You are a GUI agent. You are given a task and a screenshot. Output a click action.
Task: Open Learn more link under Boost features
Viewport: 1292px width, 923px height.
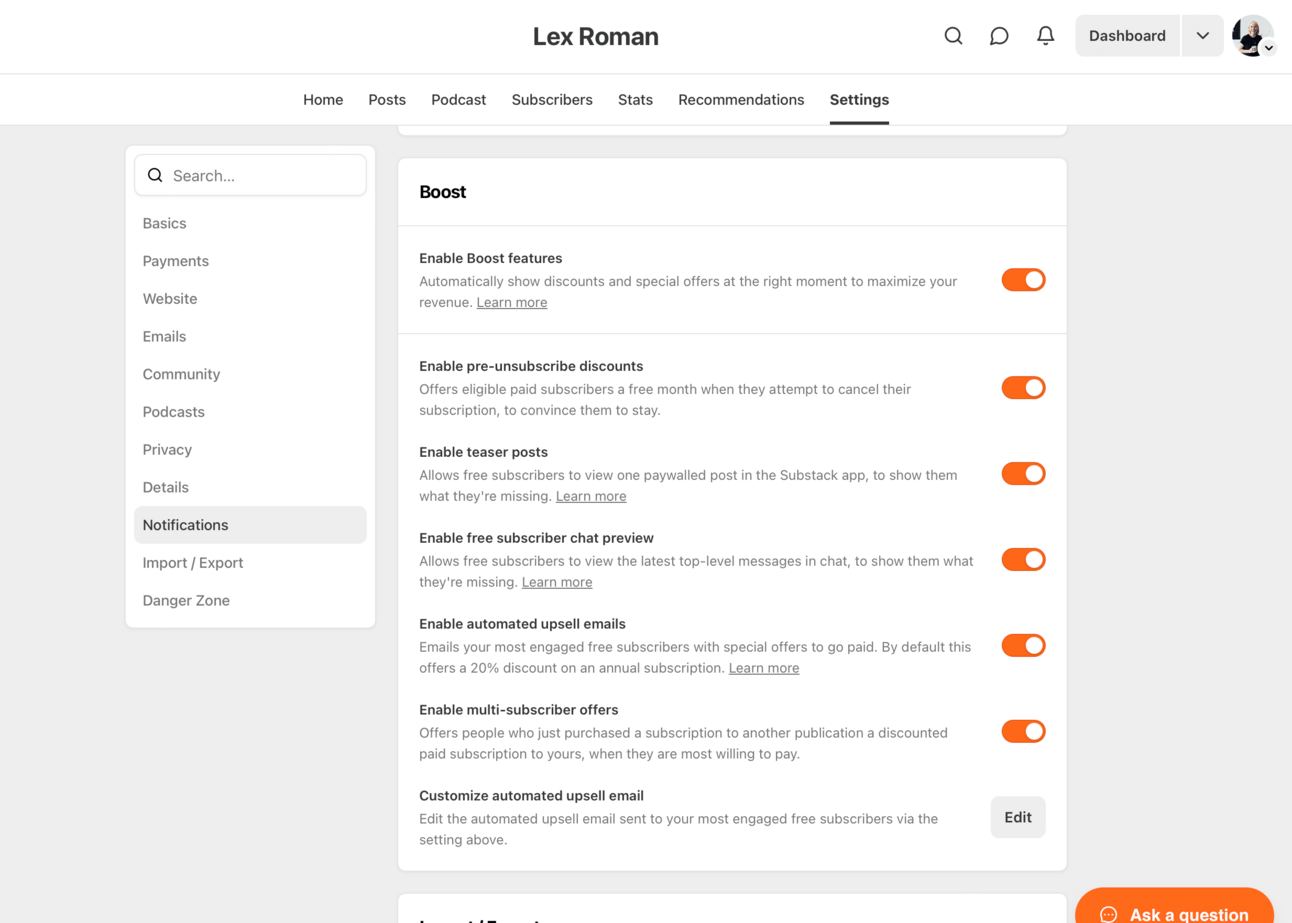512,302
